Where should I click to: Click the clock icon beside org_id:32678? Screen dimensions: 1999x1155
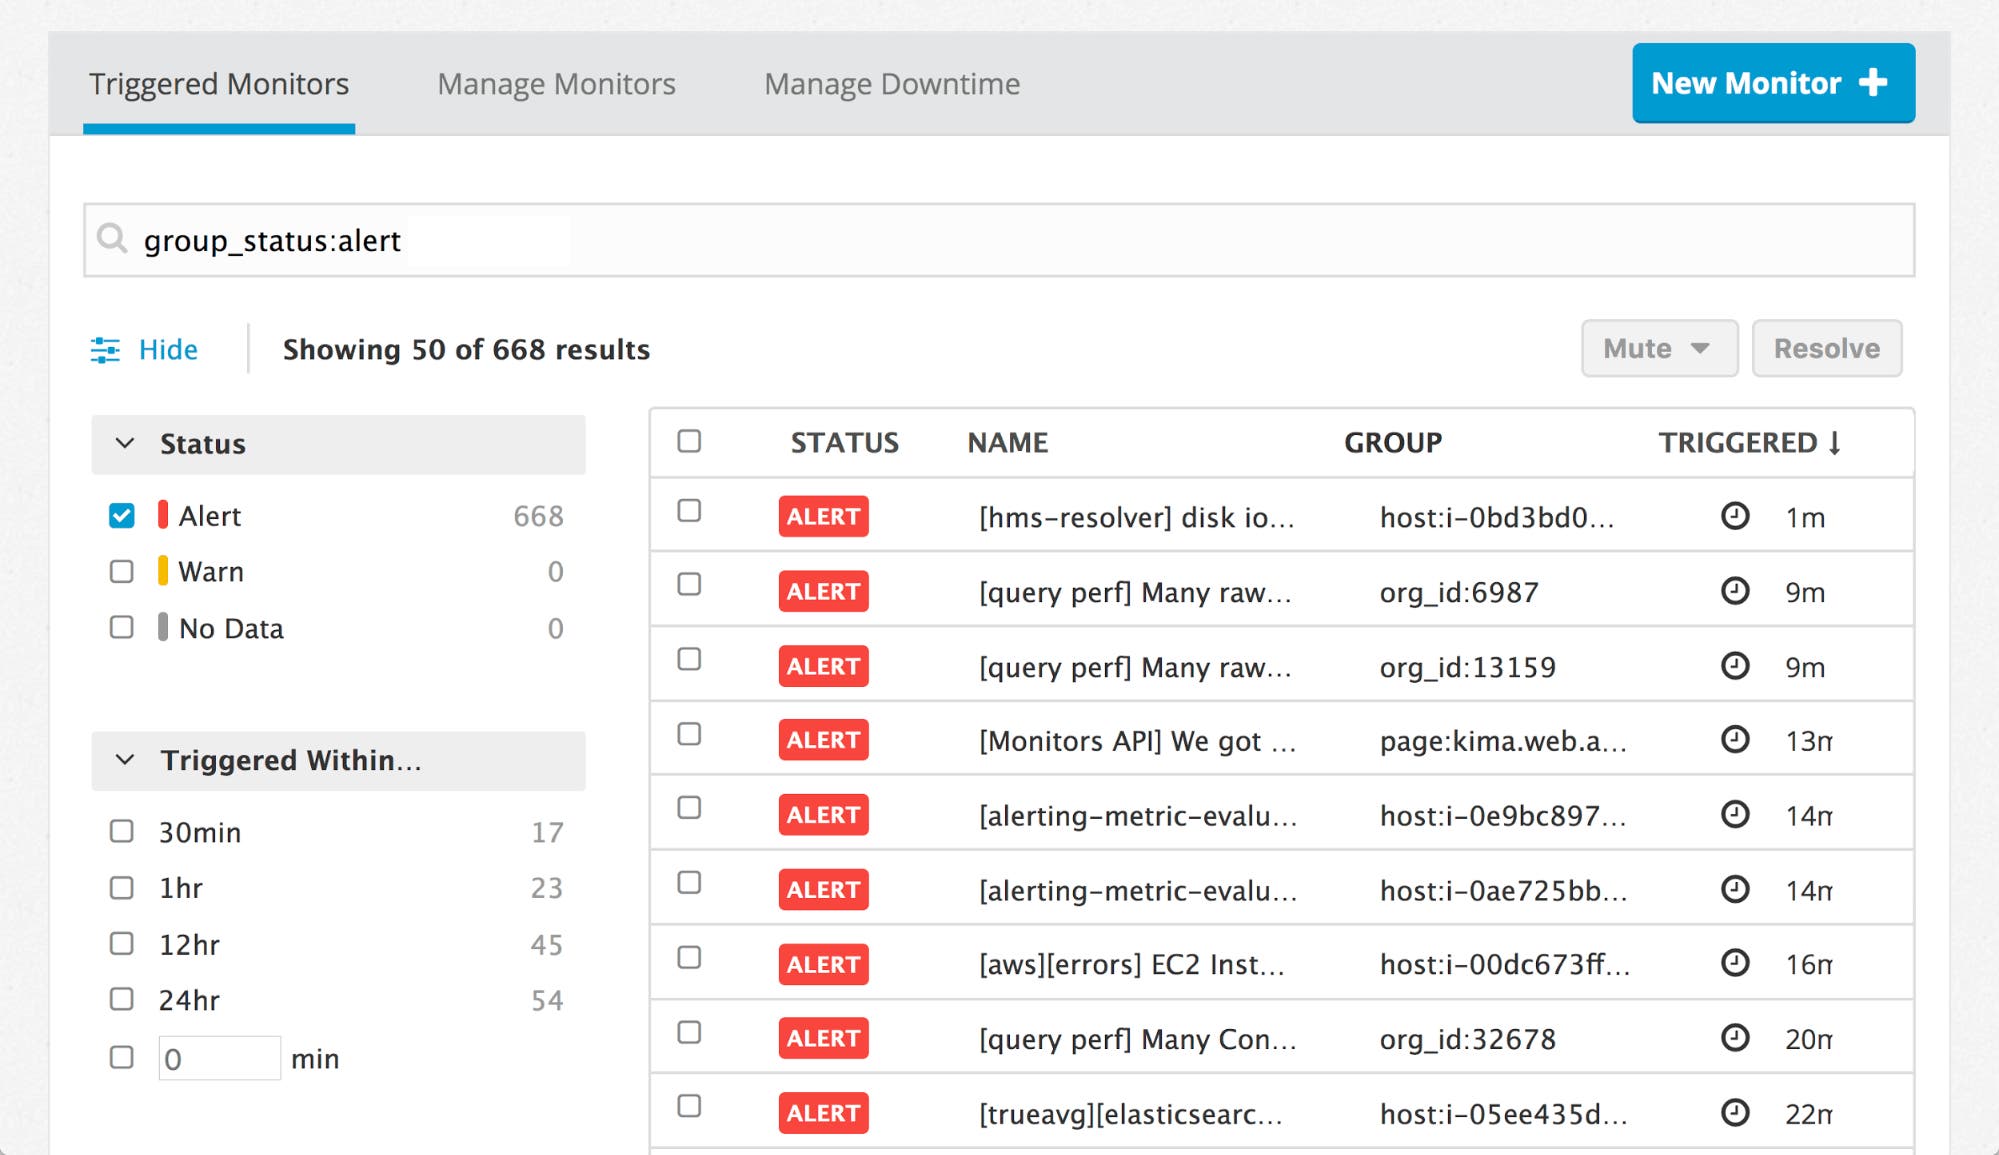pos(1735,1038)
